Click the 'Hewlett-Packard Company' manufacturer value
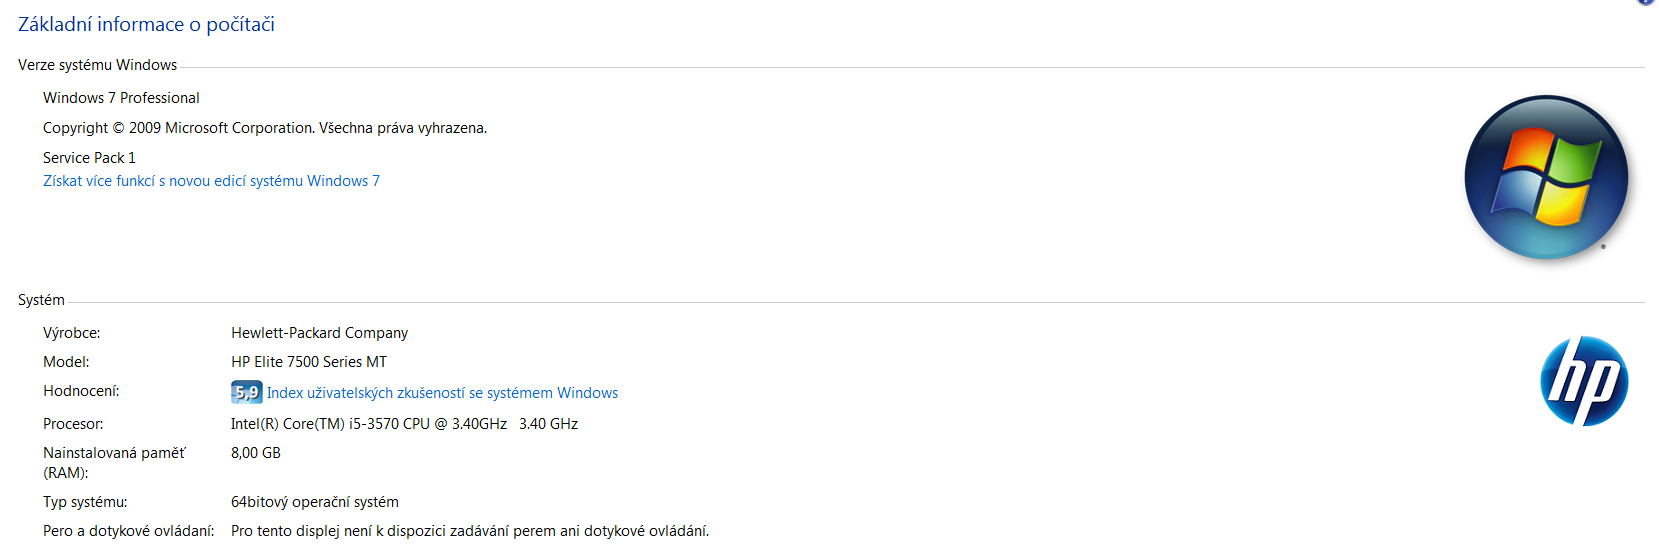 [x=319, y=333]
